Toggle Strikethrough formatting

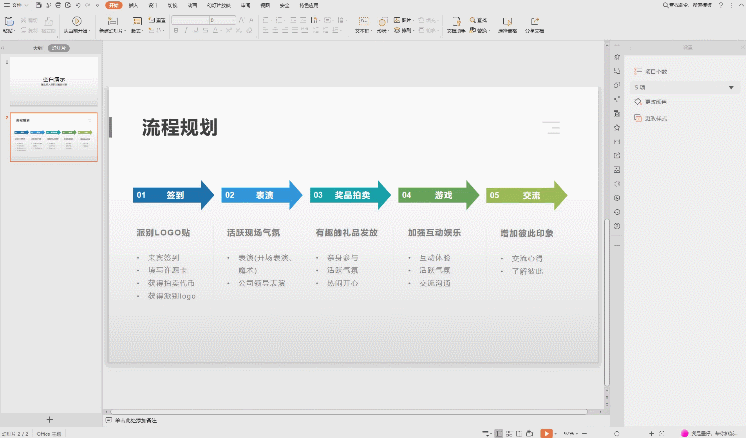point(206,30)
